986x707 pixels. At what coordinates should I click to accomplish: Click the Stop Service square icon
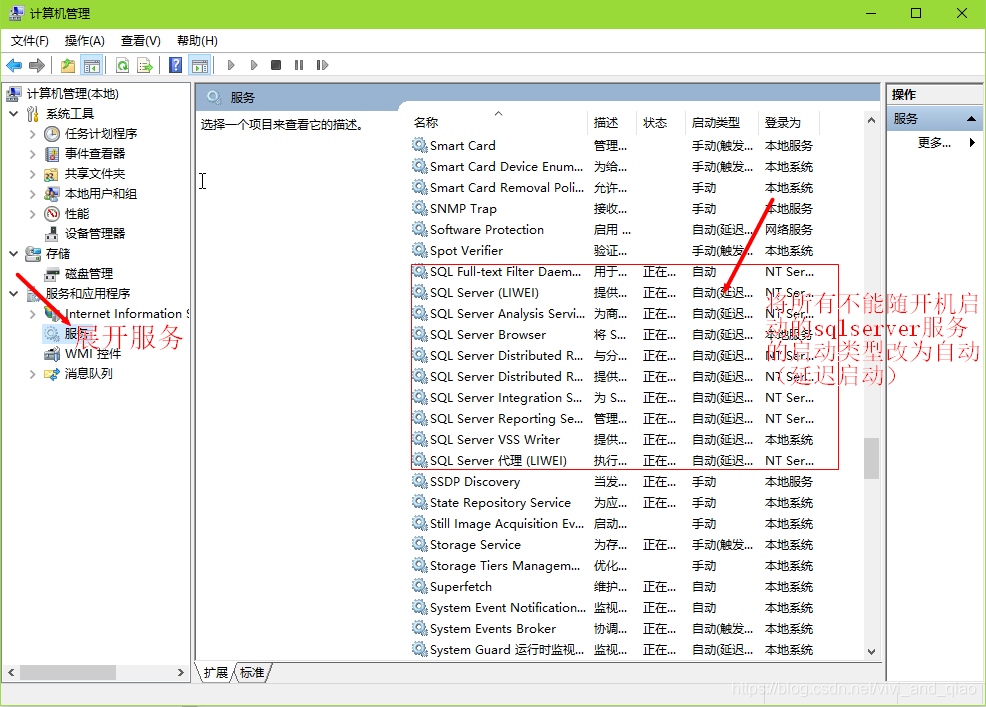point(277,65)
